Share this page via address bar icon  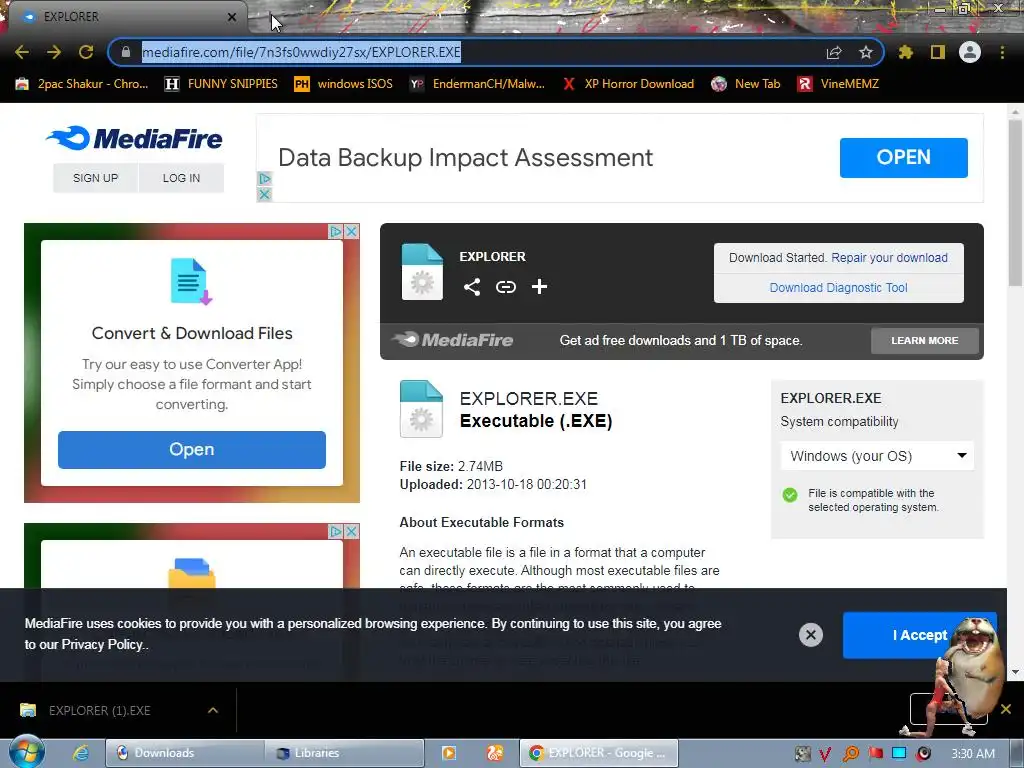(834, 52)
